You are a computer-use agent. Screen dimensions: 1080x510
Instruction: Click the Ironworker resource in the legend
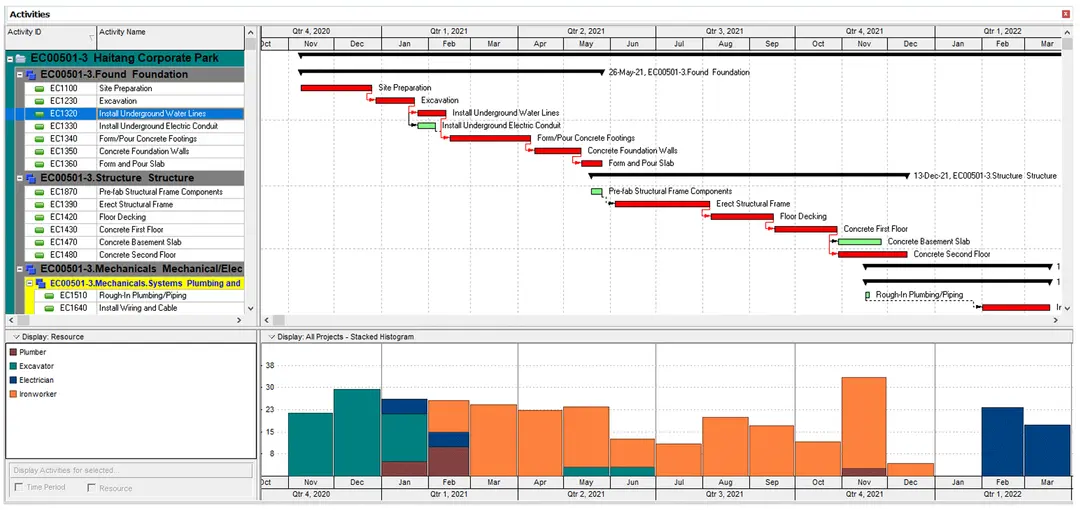tap(38, 394)
